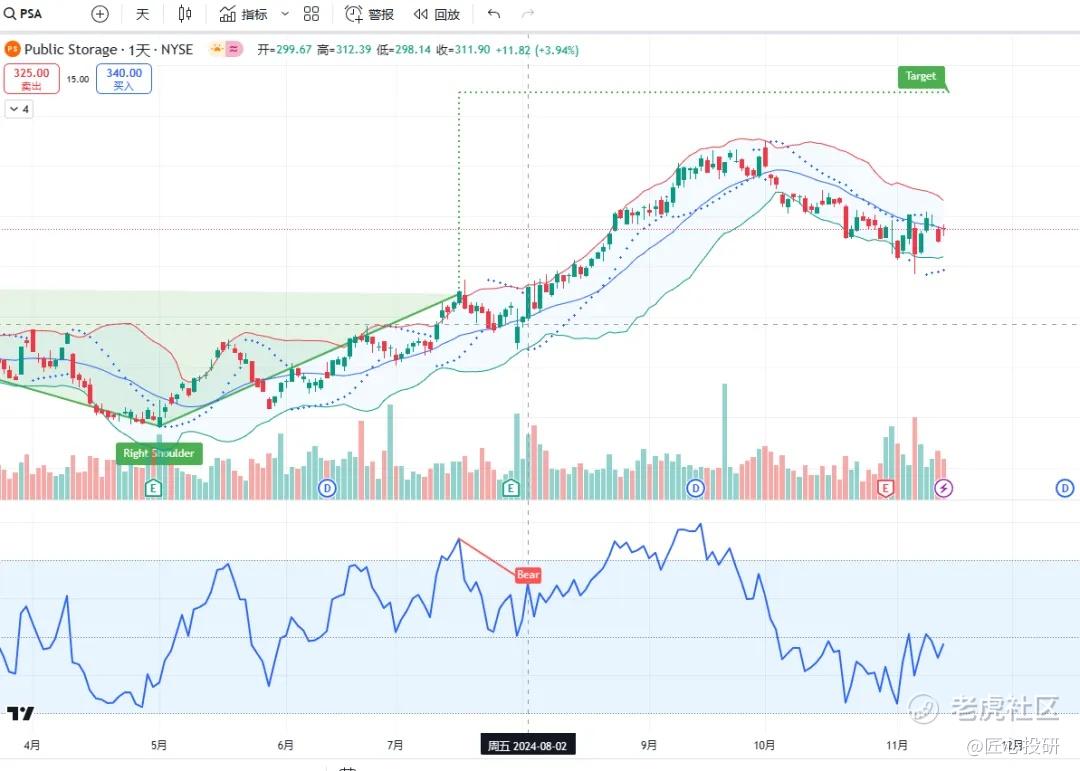Click the 340.00 买入 buy button
Viewport: 1080px width, 771px height.
tap(124, 79)
